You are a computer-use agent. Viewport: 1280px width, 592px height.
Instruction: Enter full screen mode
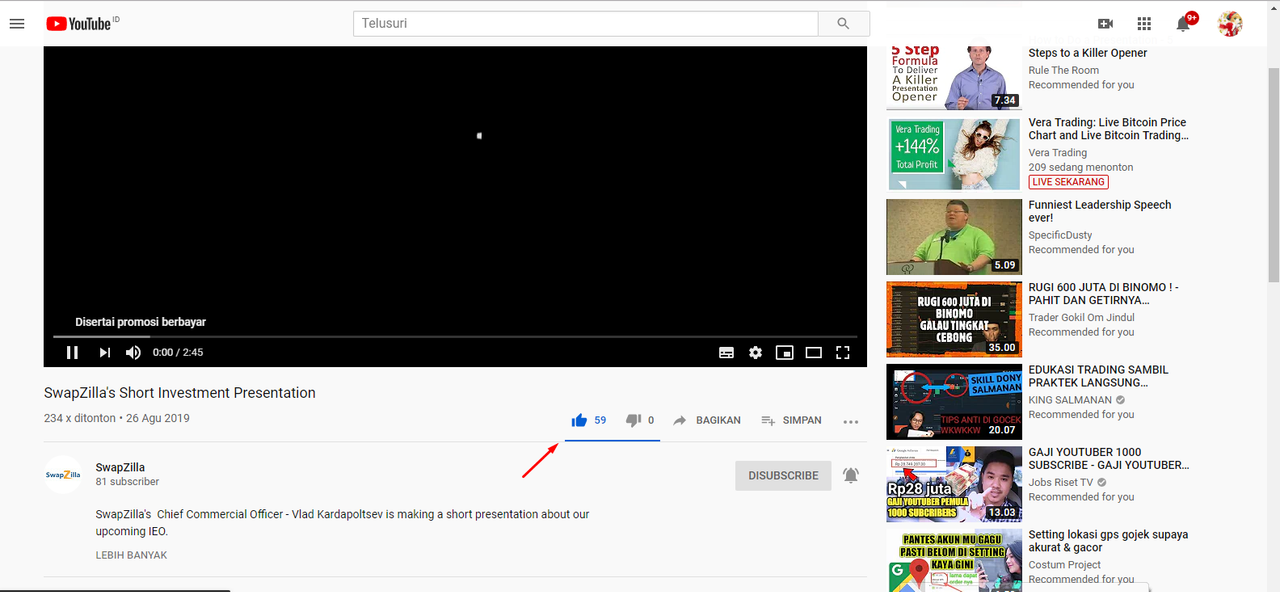click(843, 352)
